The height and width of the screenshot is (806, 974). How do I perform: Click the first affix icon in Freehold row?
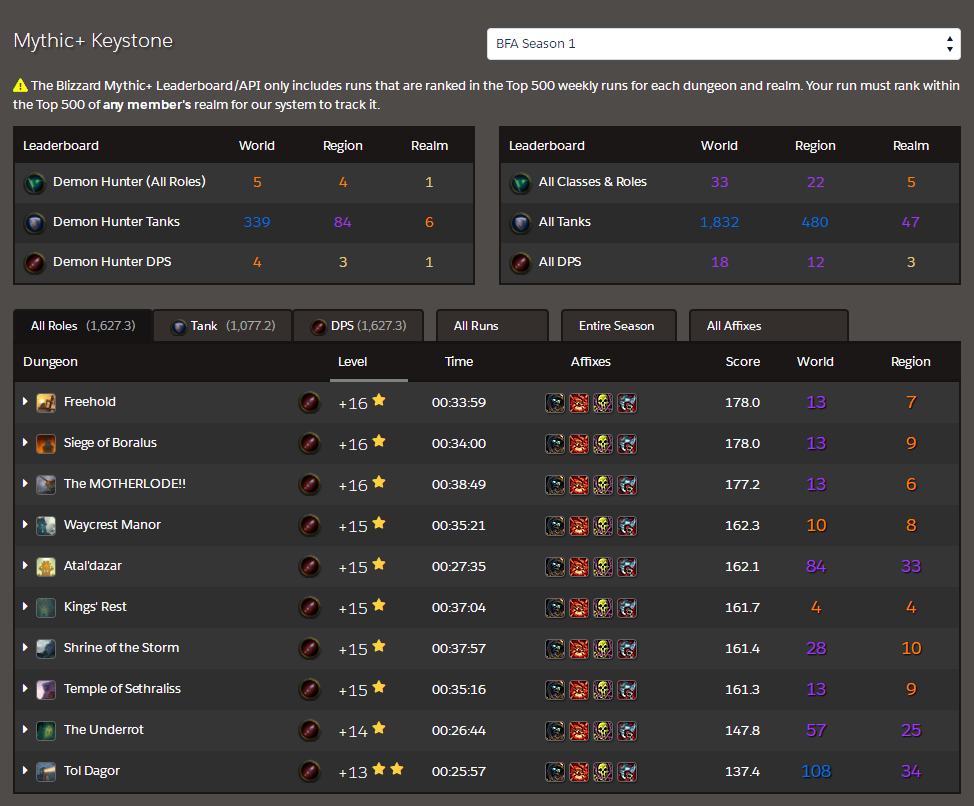(x=555, y=403)
